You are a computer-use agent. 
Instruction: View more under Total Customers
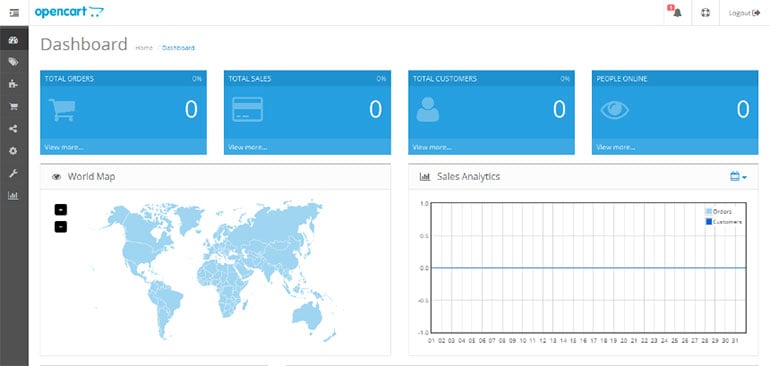pos(432,147)
